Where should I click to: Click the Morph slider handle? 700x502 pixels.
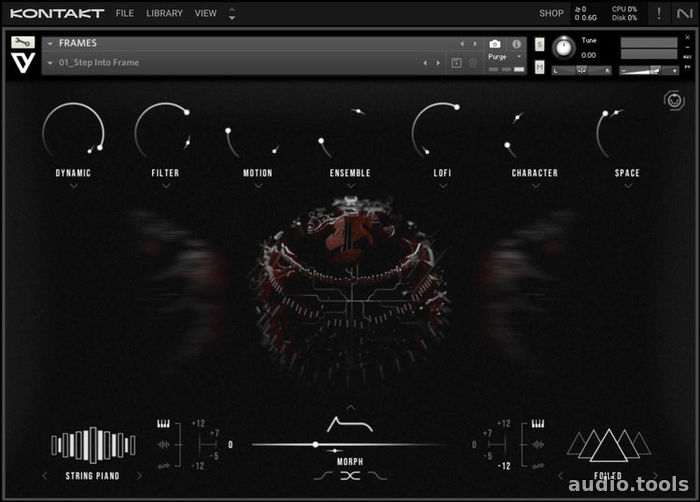[x=316, y=444]
